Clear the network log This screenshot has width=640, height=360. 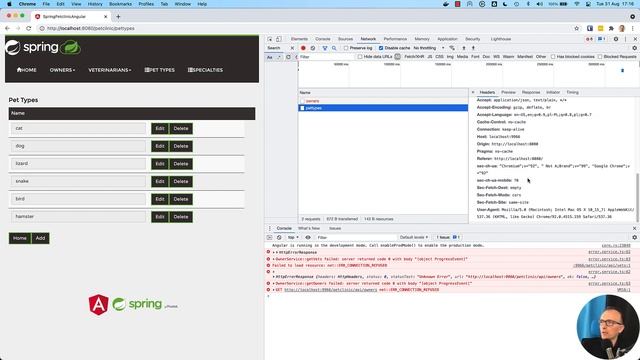click(x=313, y=48)
